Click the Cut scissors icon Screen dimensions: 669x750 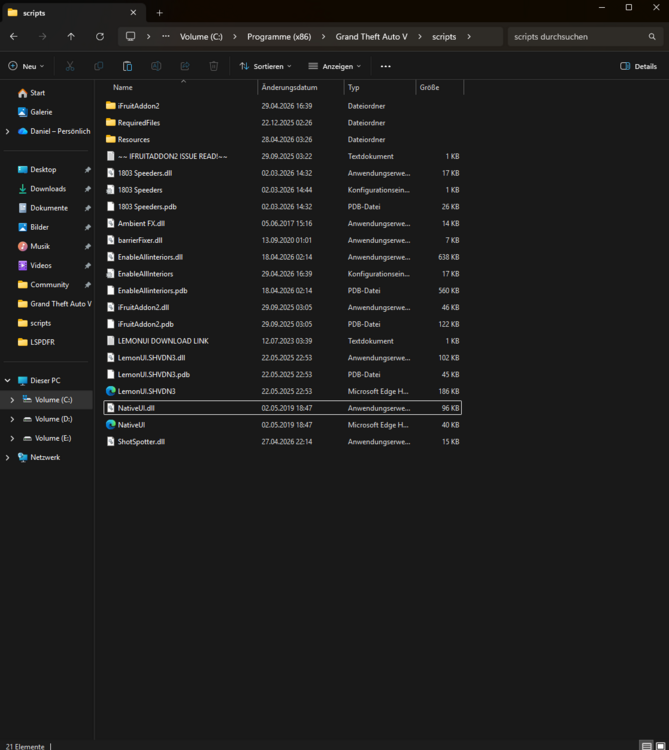pyautogui.click(x=70, y=66)
